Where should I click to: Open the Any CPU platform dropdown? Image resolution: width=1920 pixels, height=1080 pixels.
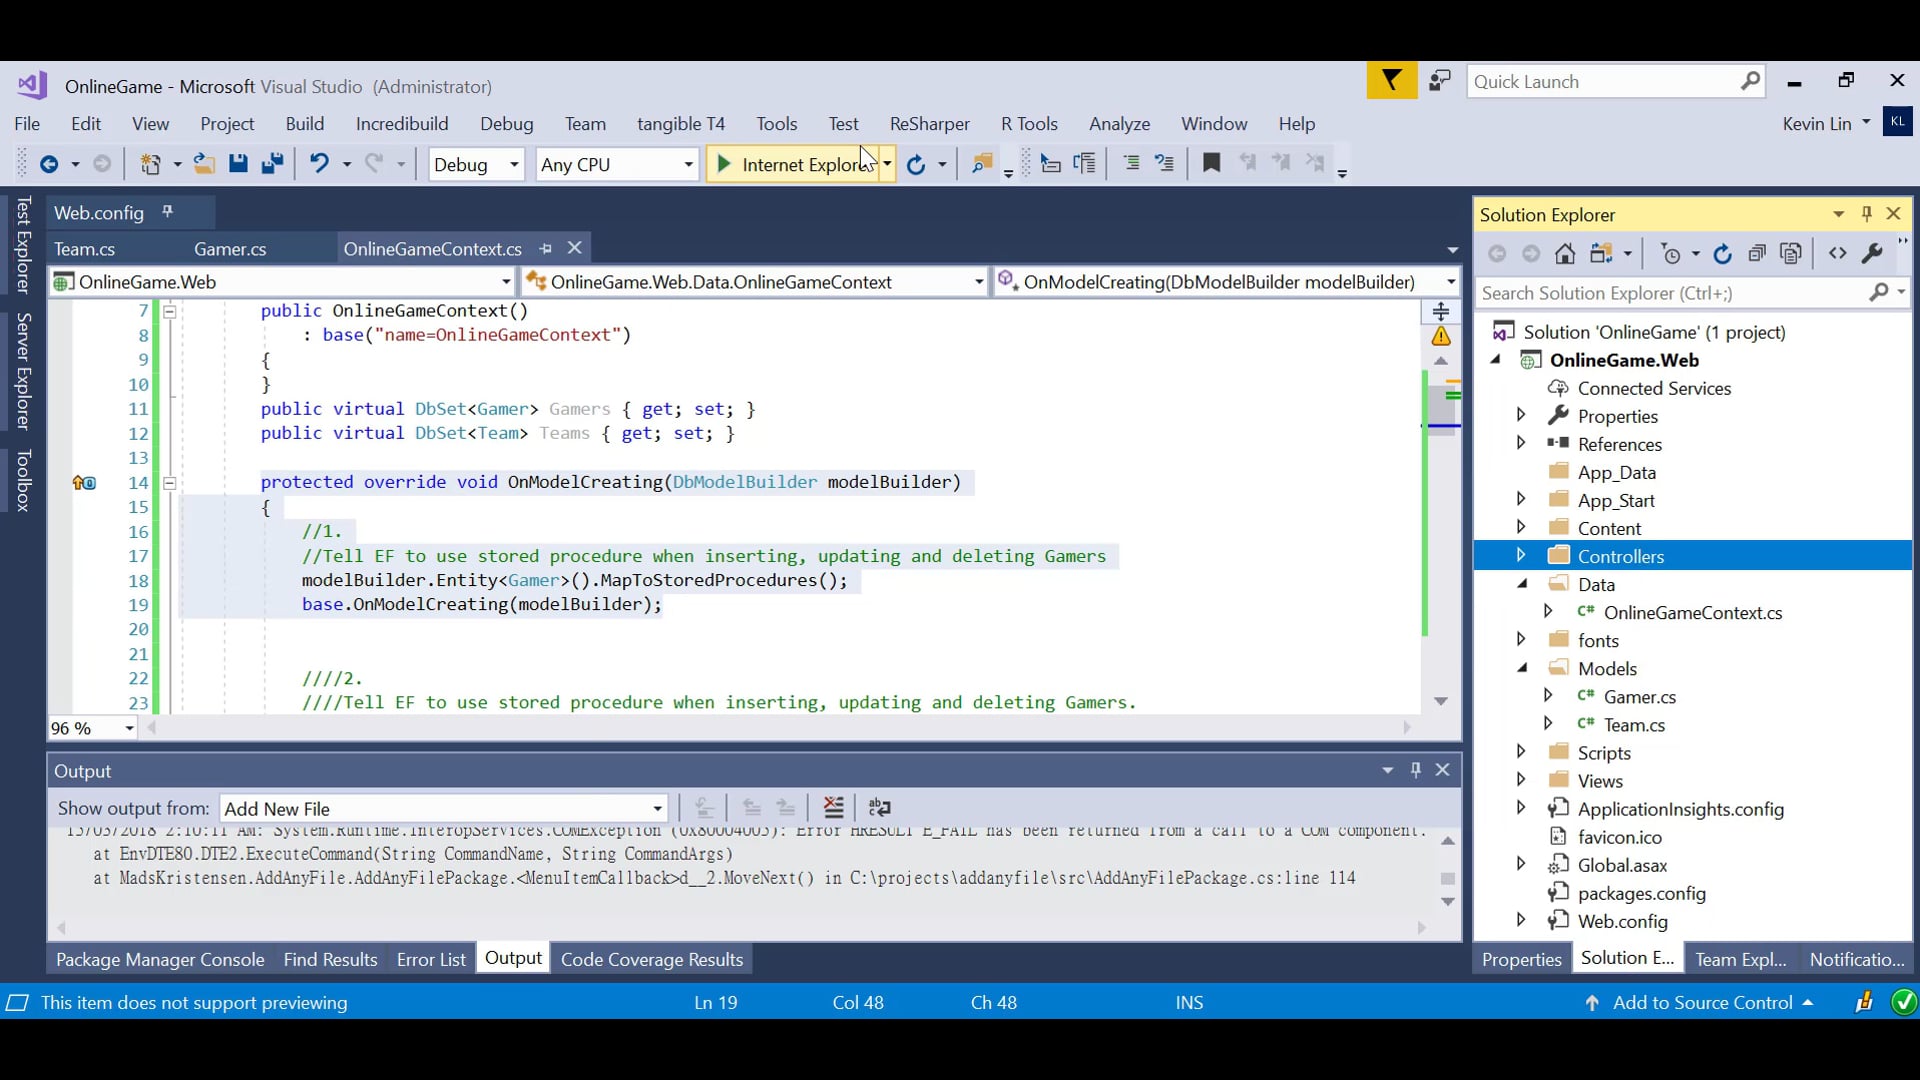pos(688,164)
